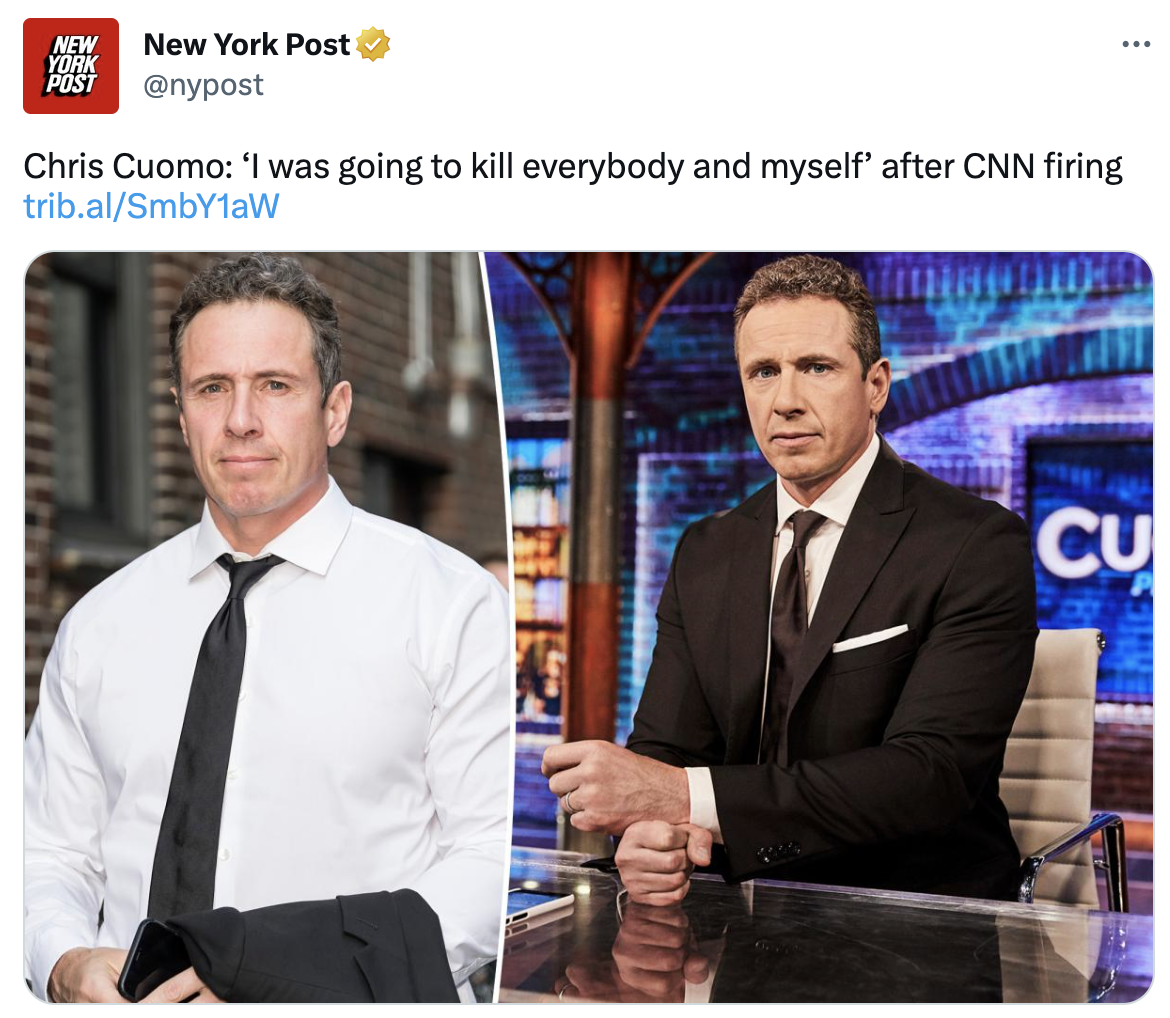
Task: Follow the trib.al/SmbY1aW article link
Action: pyautogui.click(x=151, y=206)
